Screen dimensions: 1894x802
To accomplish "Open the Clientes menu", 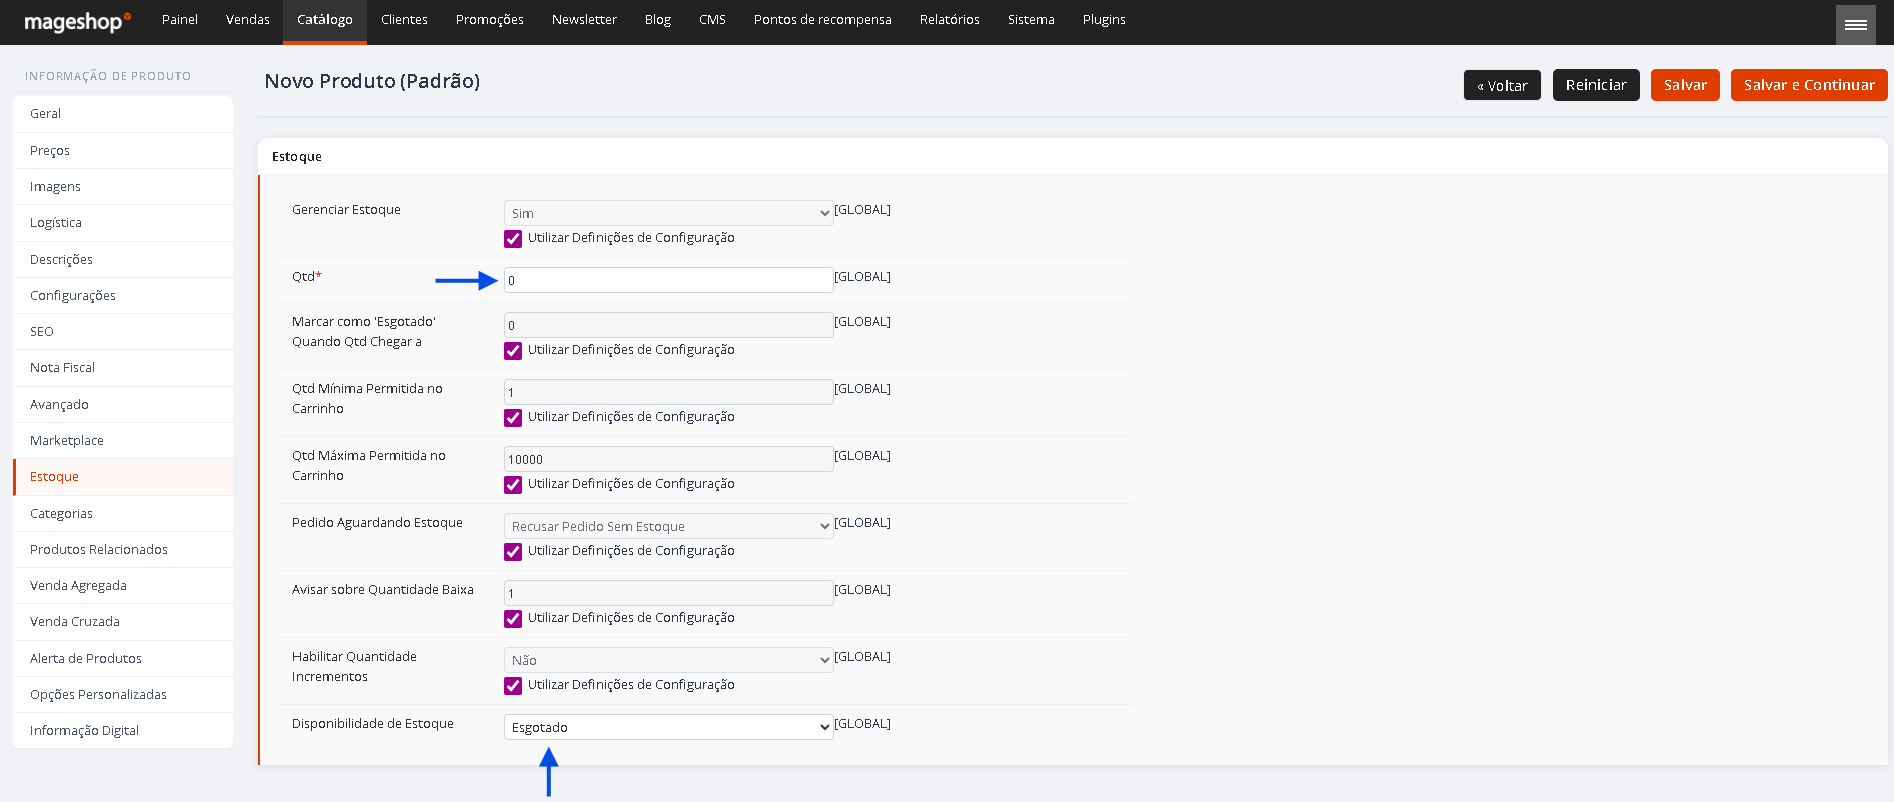I will 404,20.
